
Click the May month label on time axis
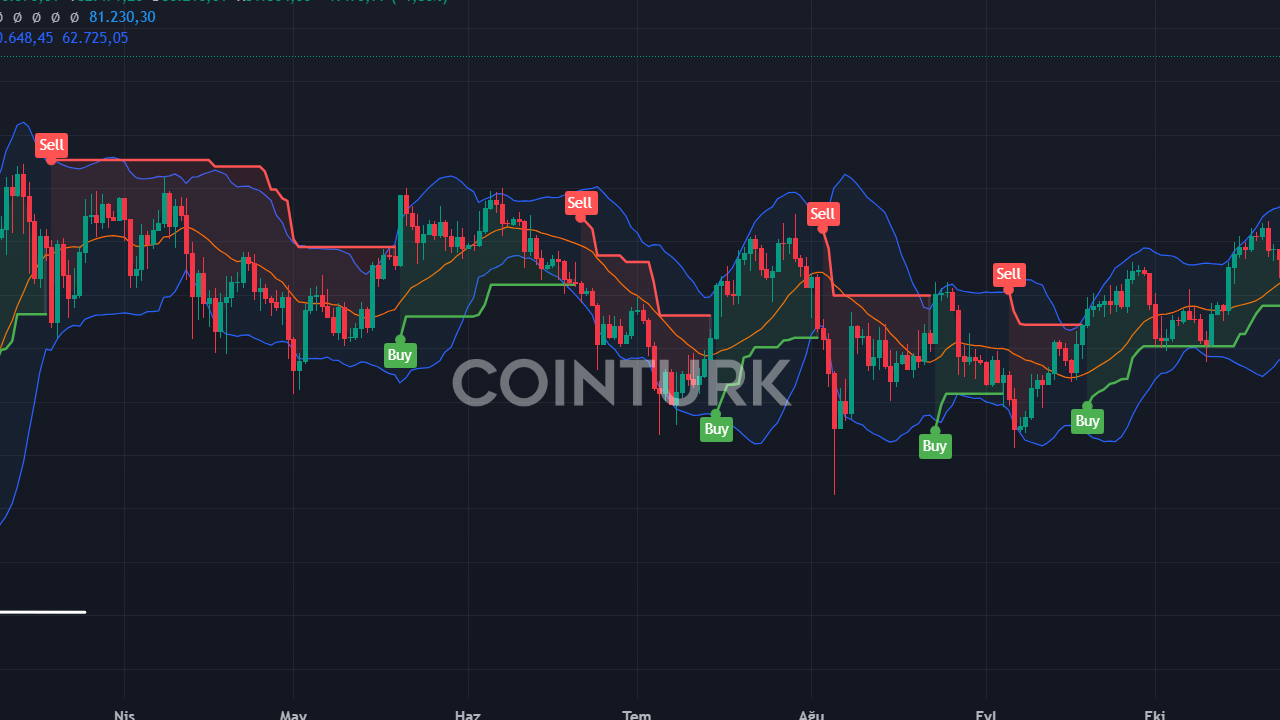coord(293,714)
